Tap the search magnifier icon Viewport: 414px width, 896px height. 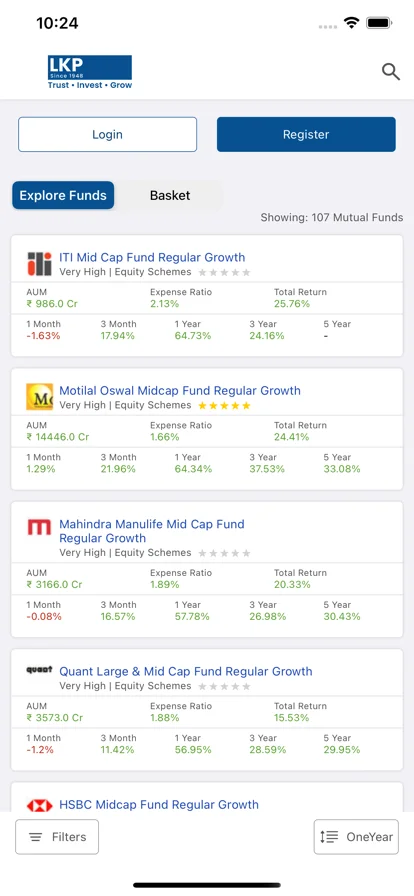point(391,72)
